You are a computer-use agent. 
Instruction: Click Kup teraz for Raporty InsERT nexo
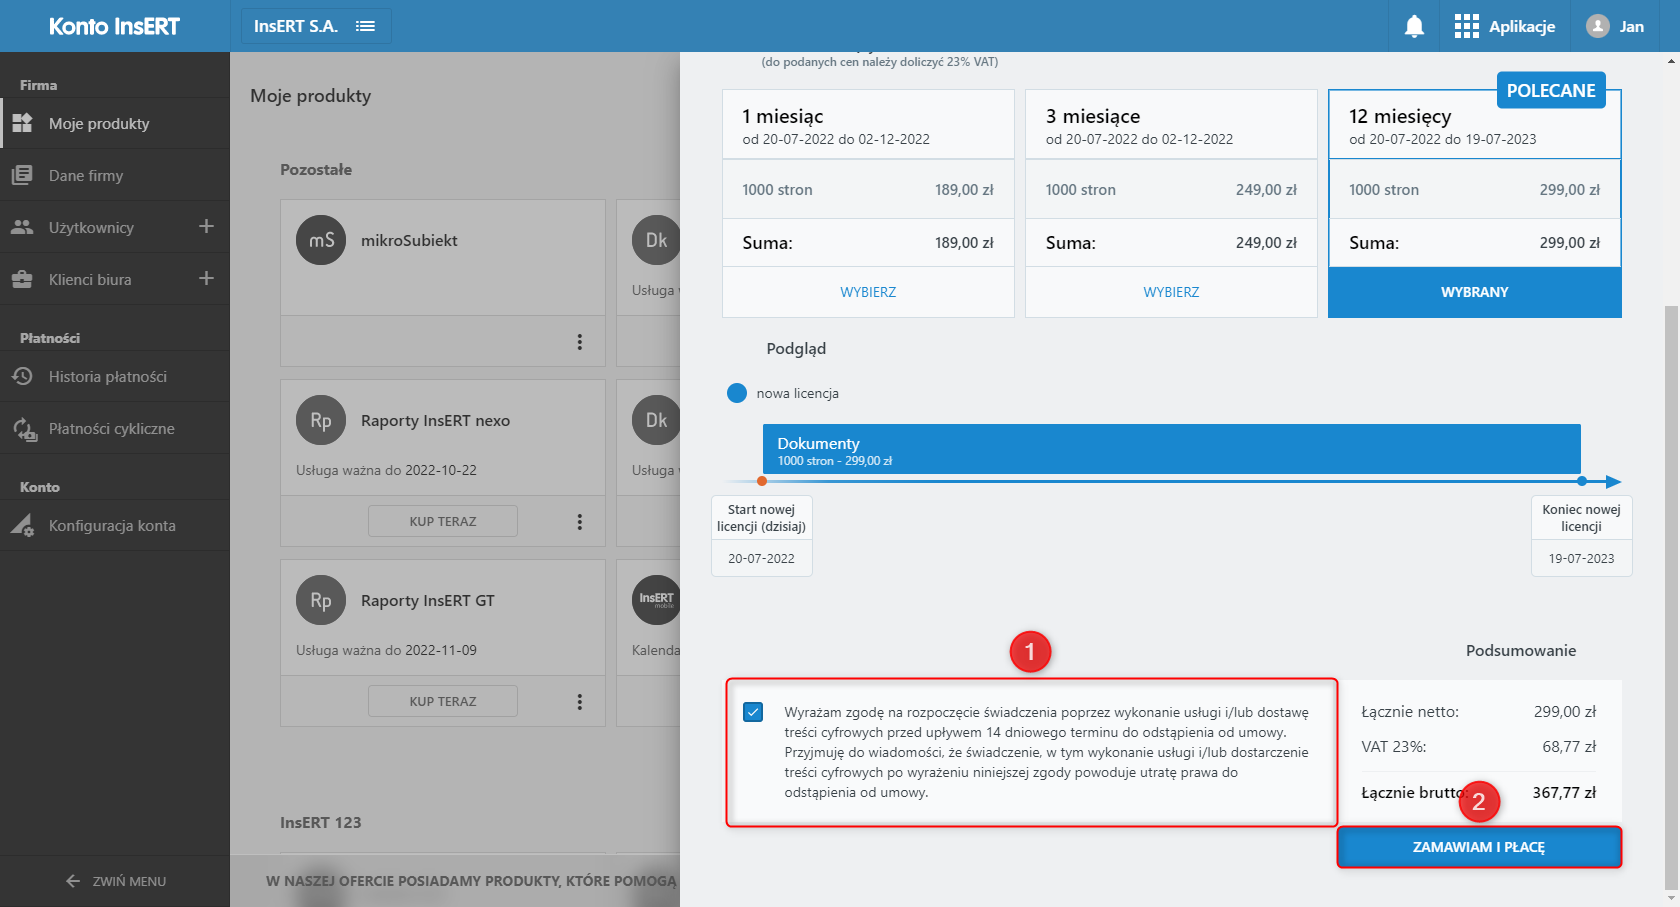tap(443, 521)
